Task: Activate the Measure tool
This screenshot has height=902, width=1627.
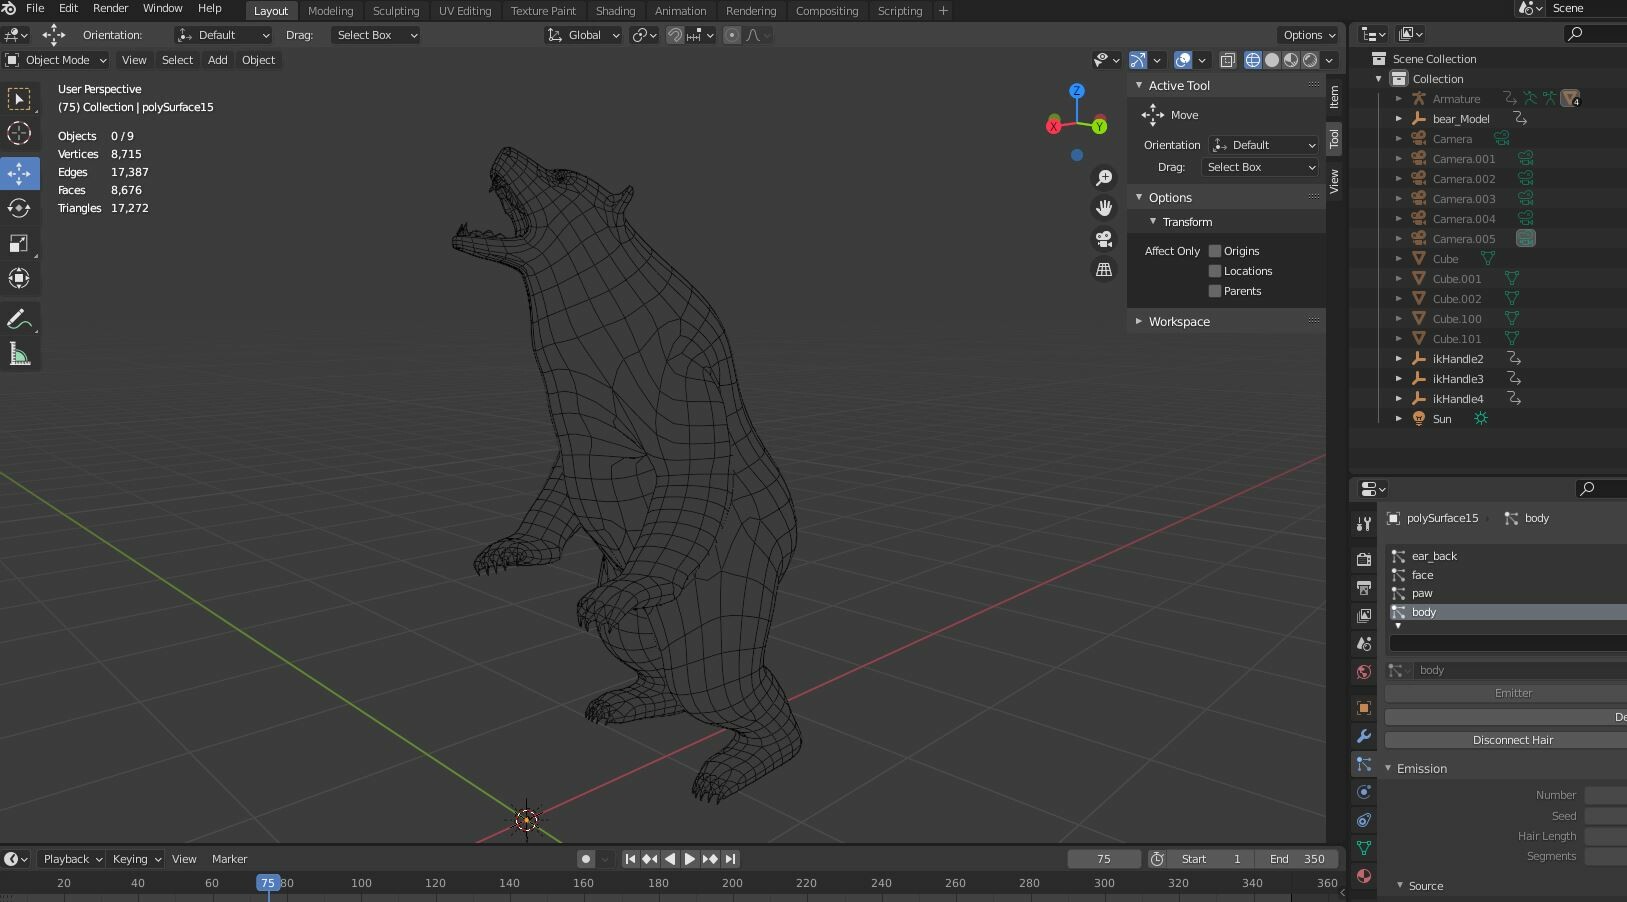Action: pyautogui.click(x=19, y=352)
